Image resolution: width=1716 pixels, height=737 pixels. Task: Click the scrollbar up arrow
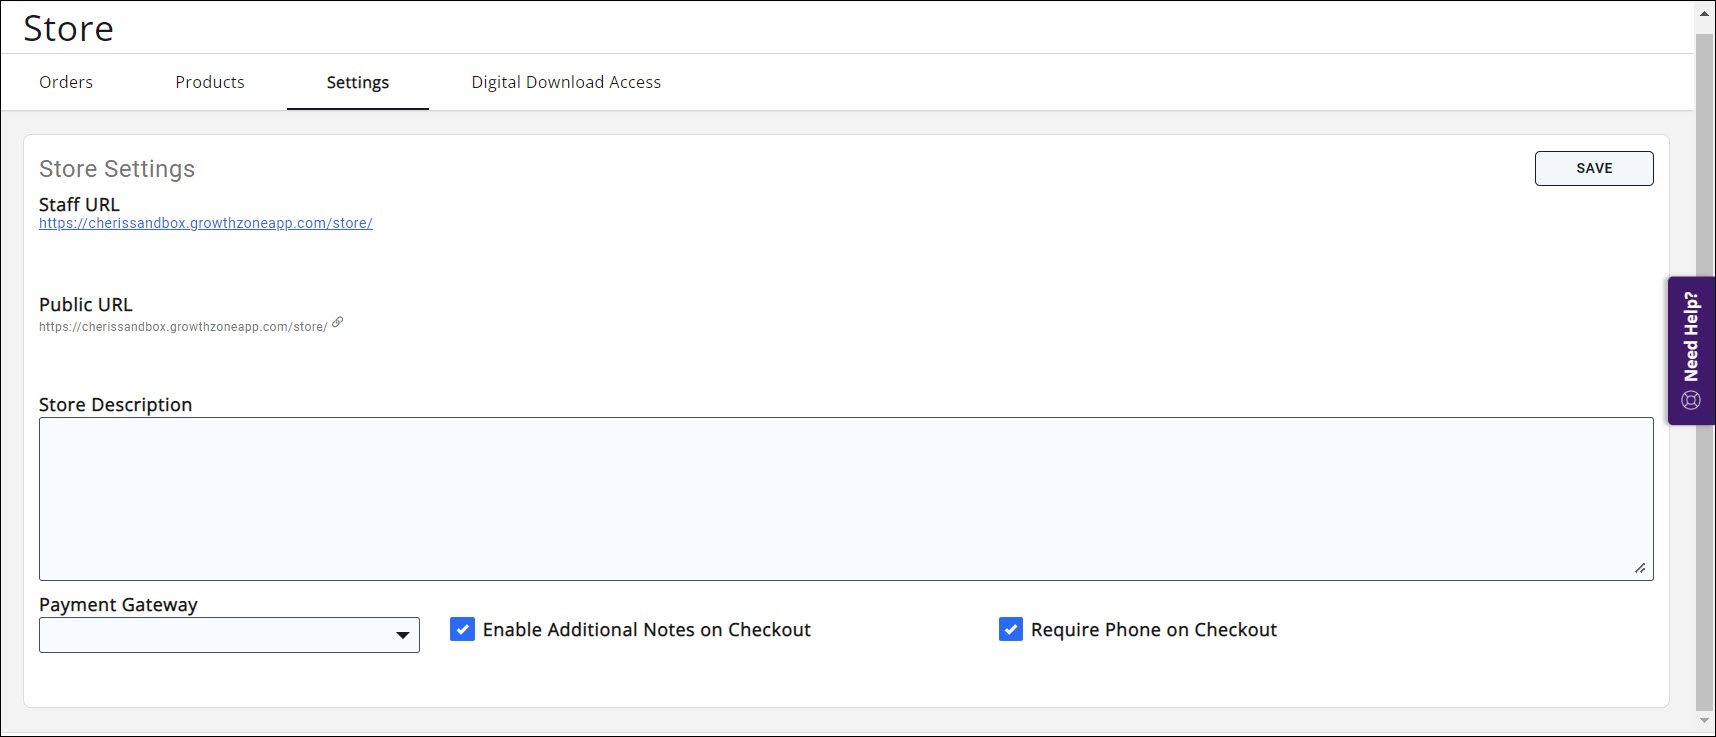pos(1705,14)
